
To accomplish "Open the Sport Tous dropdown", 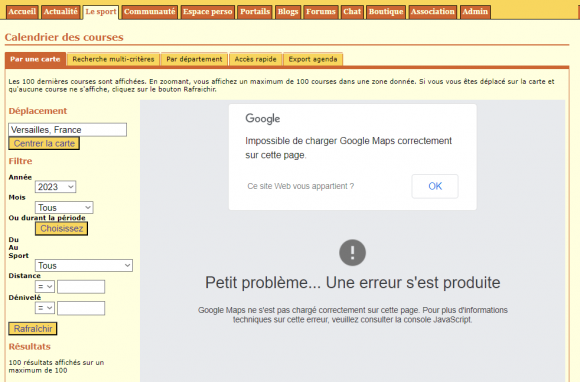I will click(84, 266).
